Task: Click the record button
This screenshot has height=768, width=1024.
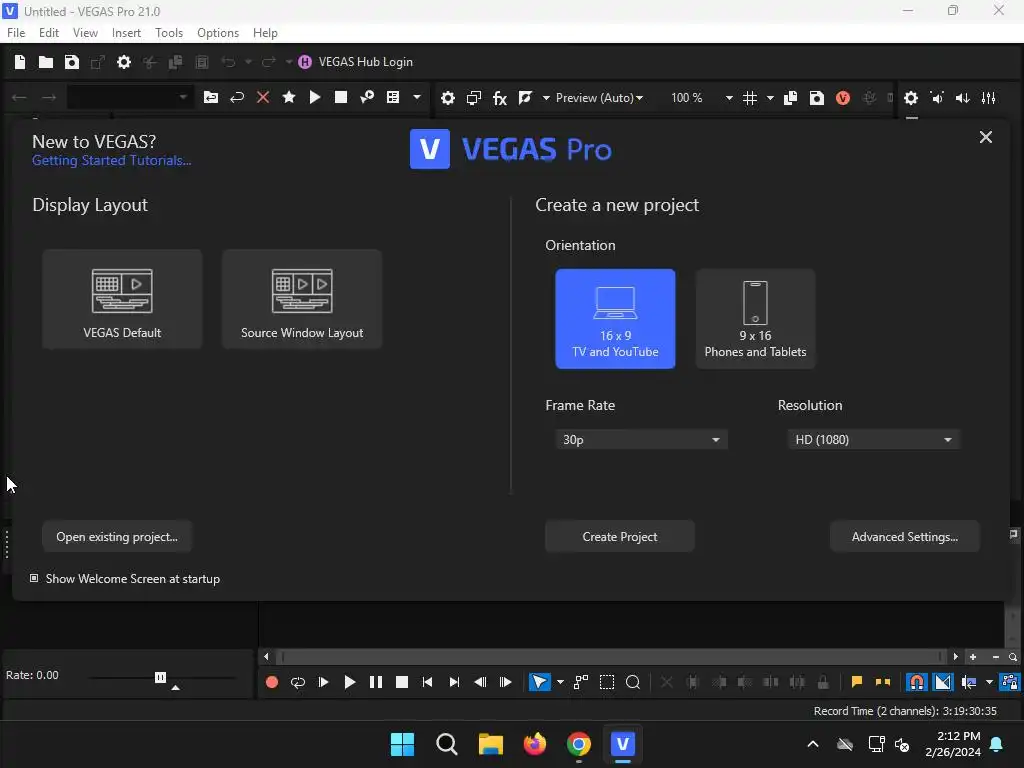Action: 272,682
